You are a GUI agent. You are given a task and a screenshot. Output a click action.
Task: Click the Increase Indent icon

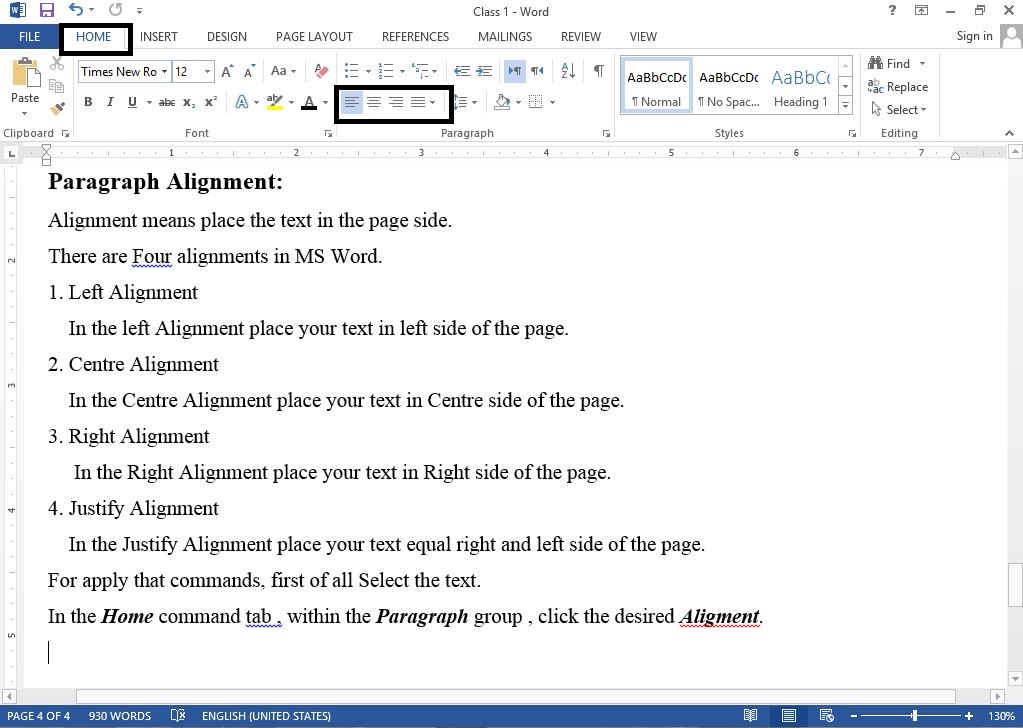coord(486,71)
